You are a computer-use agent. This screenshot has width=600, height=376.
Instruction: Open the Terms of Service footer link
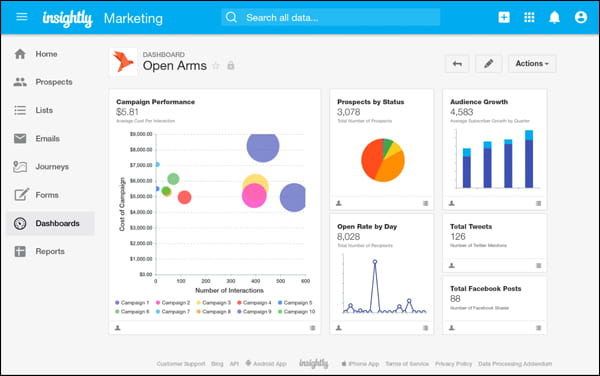tap(407, 364)
